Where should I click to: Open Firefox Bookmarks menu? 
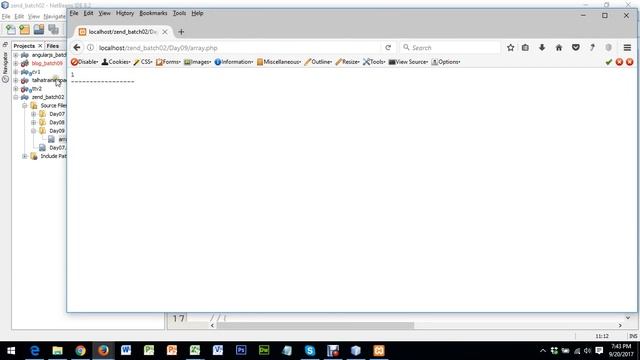point(153,13)
